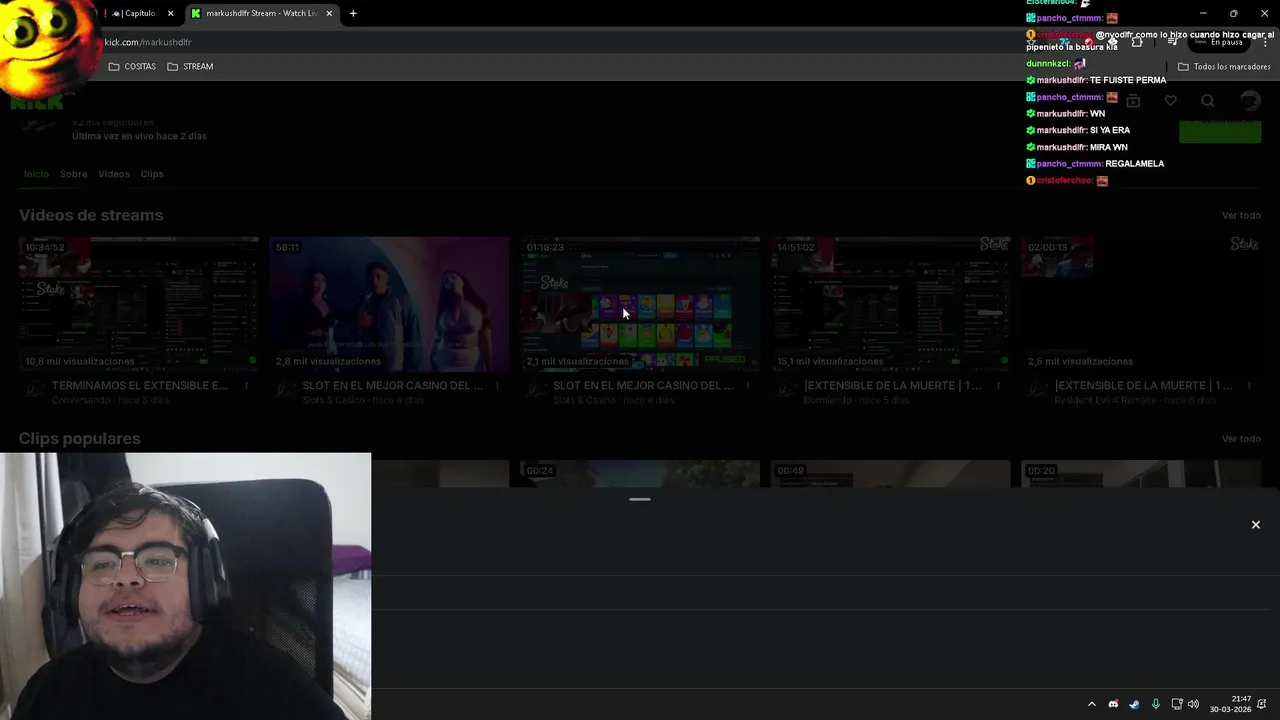This screenshot has width=1280, height=720.
Task: Click the 'Resident Evil 4 Remake' category label
Action: 1109,400
